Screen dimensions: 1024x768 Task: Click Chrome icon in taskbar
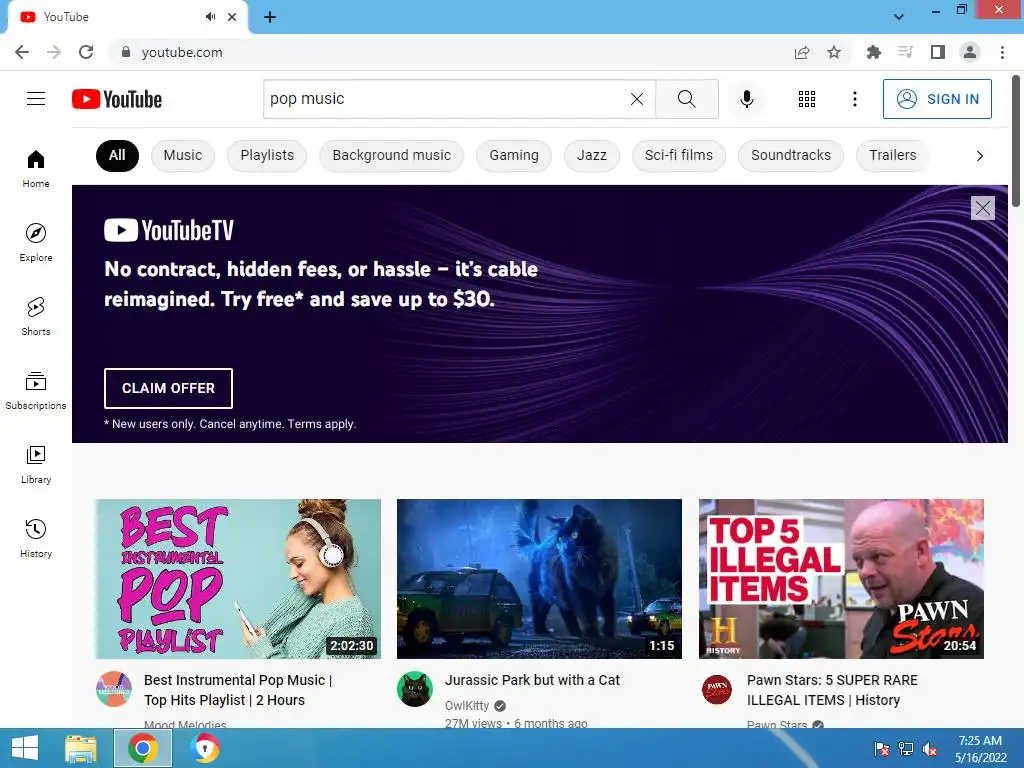click(143, 748)
